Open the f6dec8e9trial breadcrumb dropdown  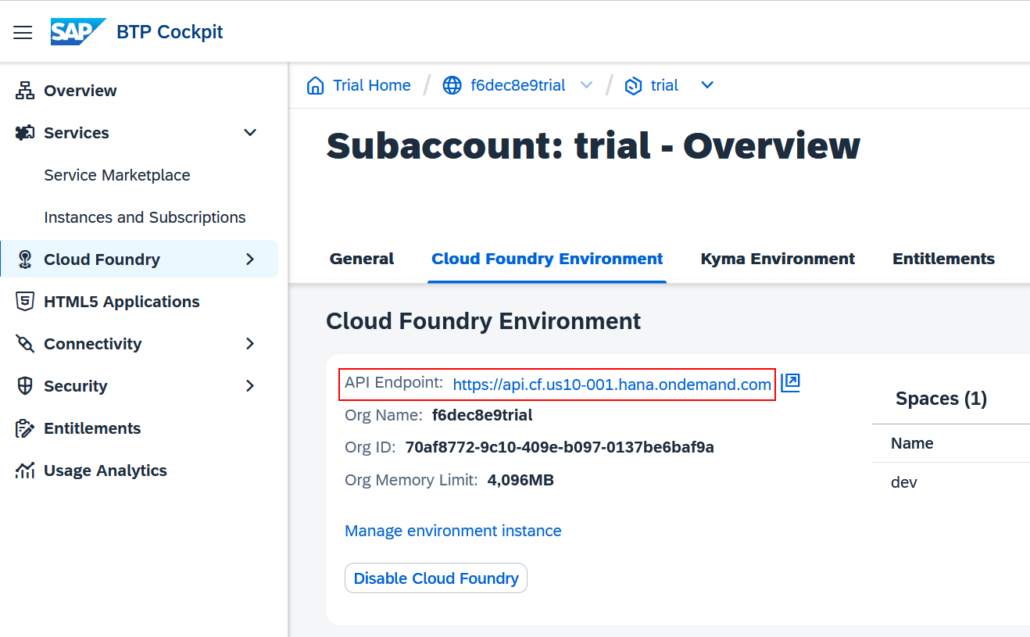[x=587, y=85]
